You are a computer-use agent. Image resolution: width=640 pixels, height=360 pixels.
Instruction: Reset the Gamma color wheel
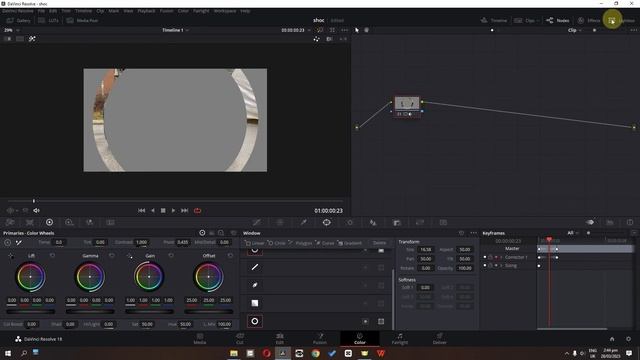pyautogui.click(x=111, y=256)
